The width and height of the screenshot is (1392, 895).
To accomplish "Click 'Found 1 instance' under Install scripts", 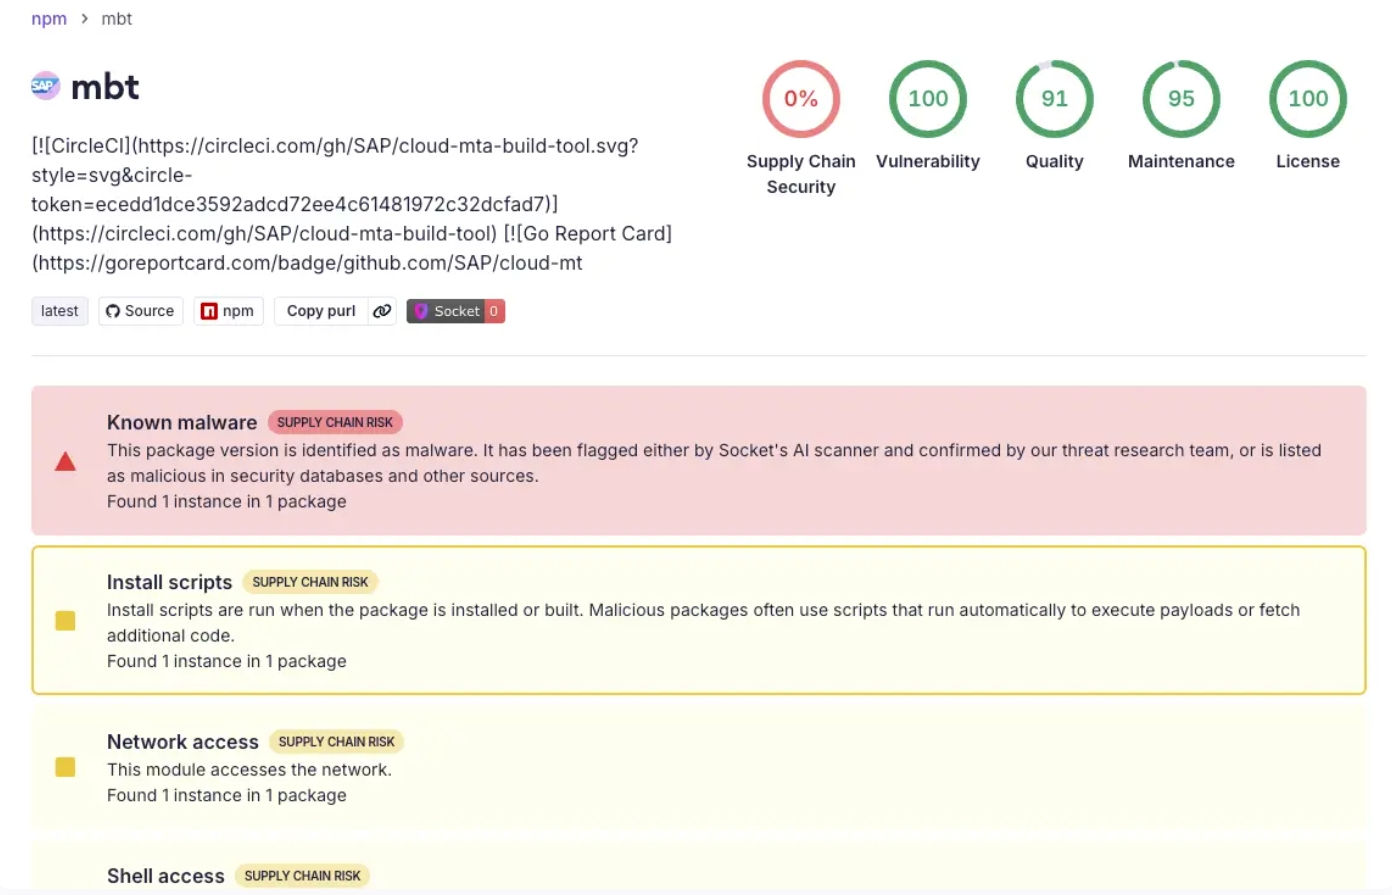I will point(227,661).
